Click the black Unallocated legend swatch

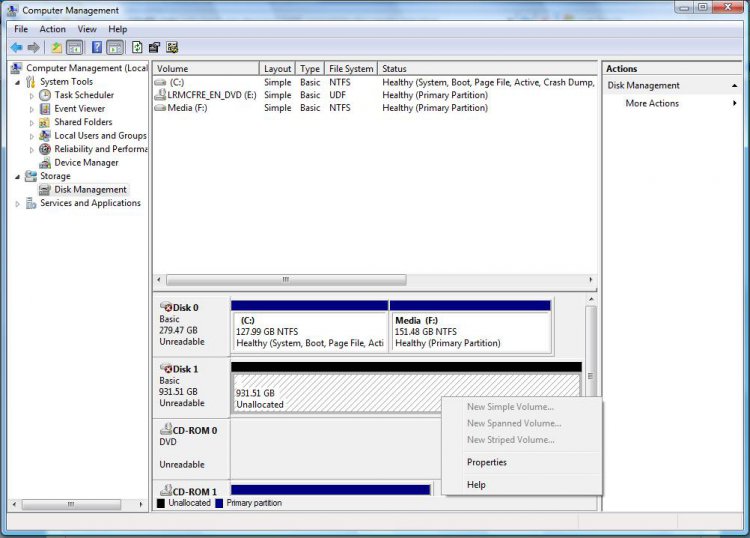tap(161, 503)
